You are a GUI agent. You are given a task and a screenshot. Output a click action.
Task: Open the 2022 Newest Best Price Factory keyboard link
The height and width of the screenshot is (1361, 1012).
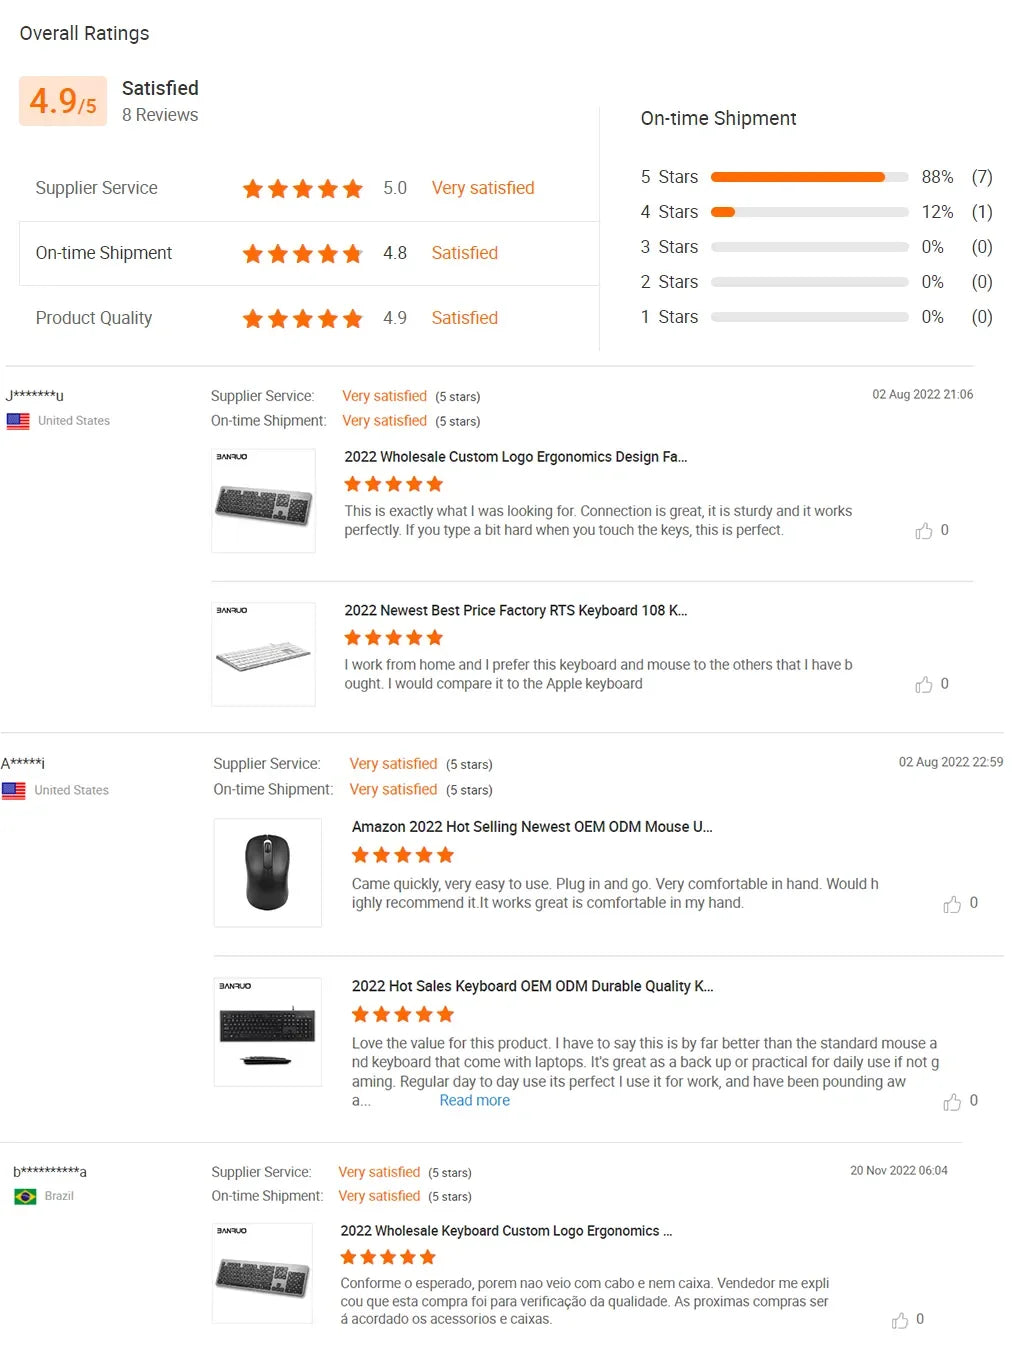[x=515, y=610]
